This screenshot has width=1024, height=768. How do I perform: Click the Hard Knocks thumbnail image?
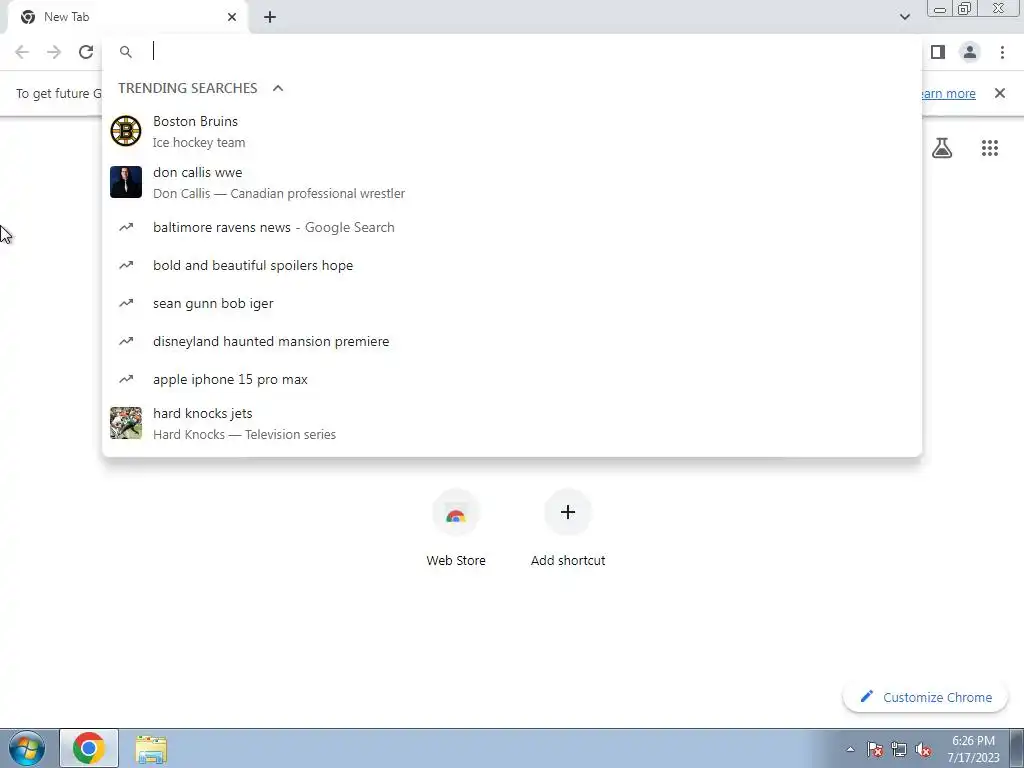click(x=126, y=423)
